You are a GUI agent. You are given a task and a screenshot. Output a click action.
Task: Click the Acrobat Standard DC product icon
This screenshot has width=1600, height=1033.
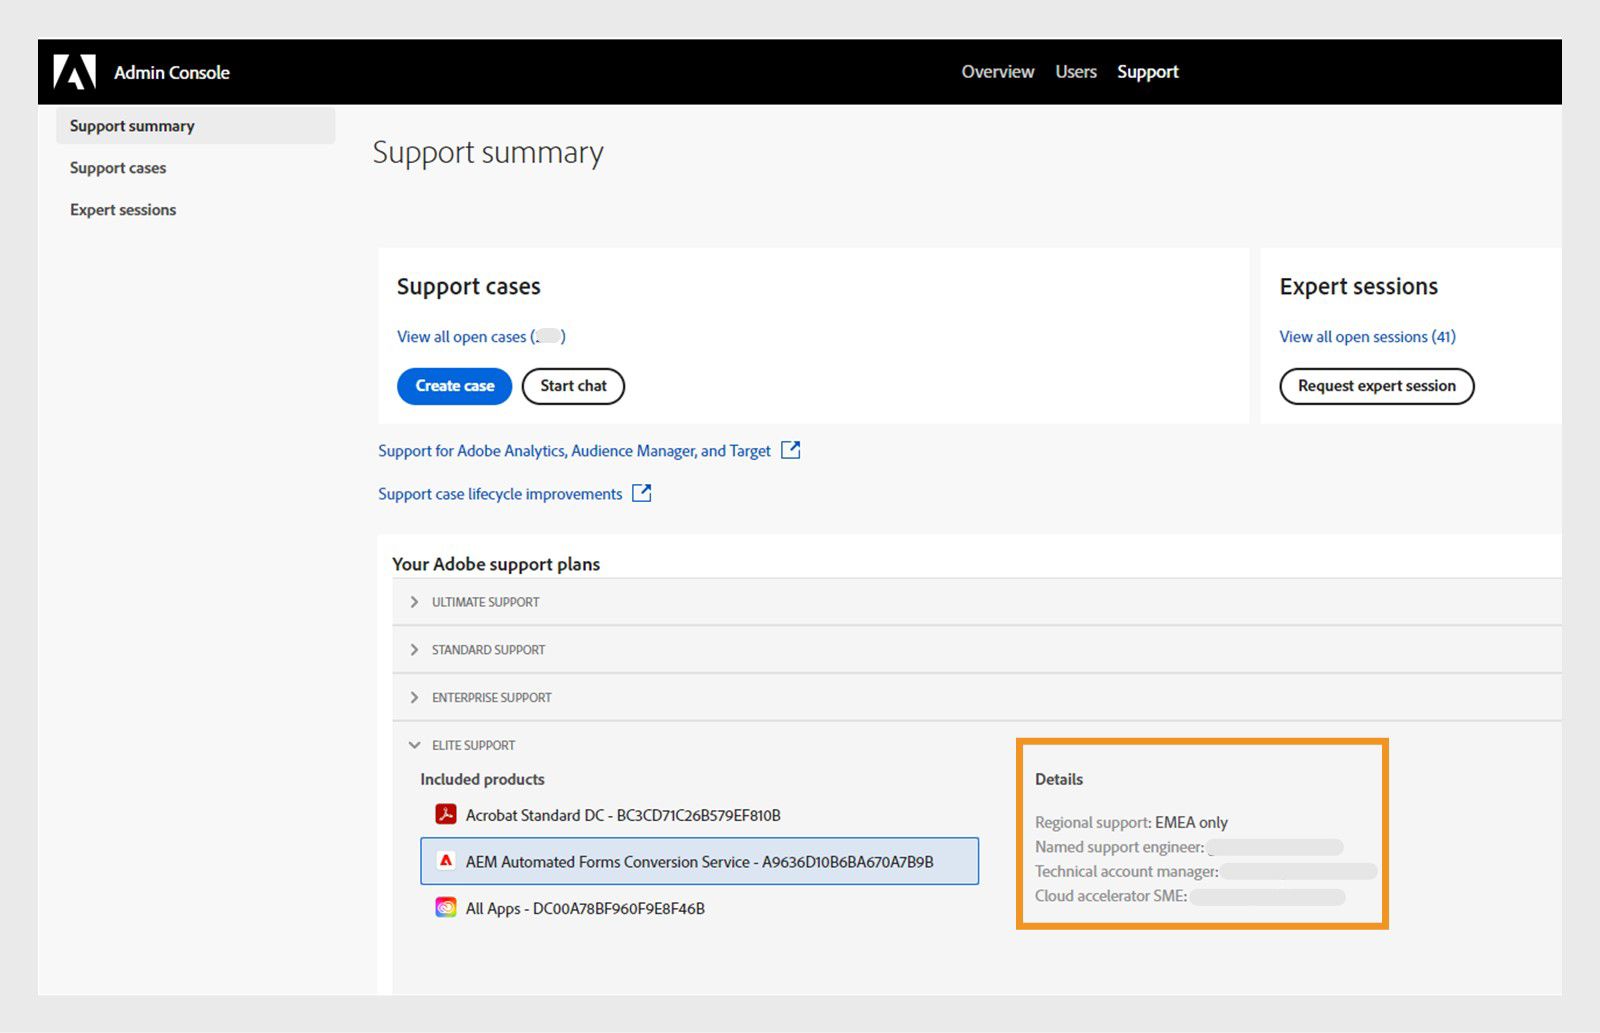[x=446, y=814]
